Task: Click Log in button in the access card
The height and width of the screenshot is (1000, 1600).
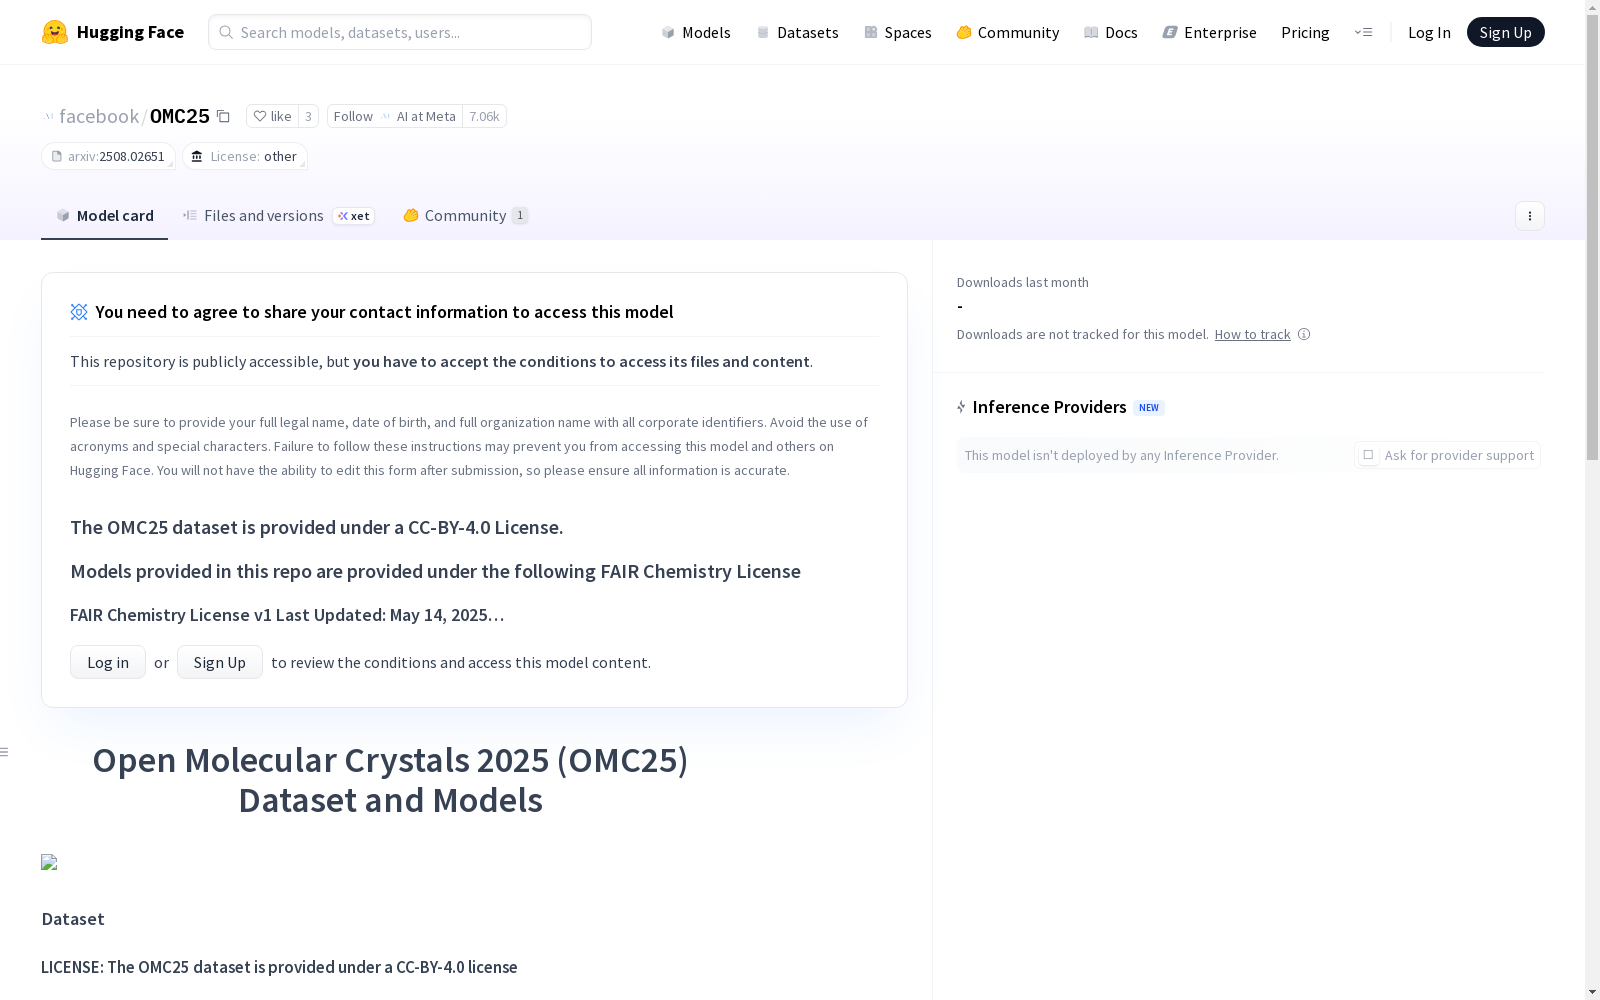Action: point(108,662)
